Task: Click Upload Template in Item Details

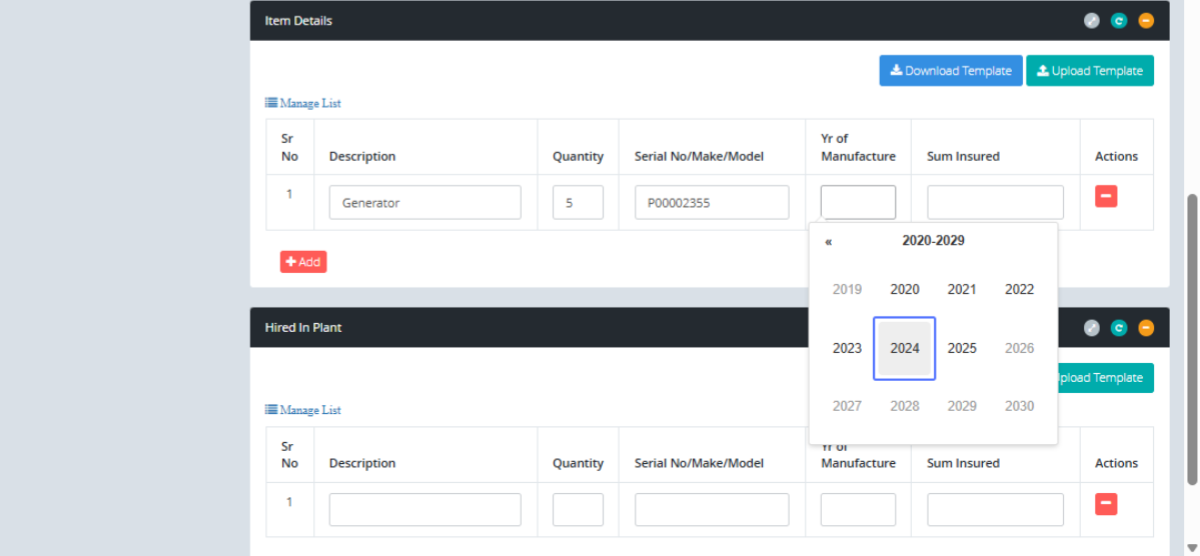Action: 1089,71
